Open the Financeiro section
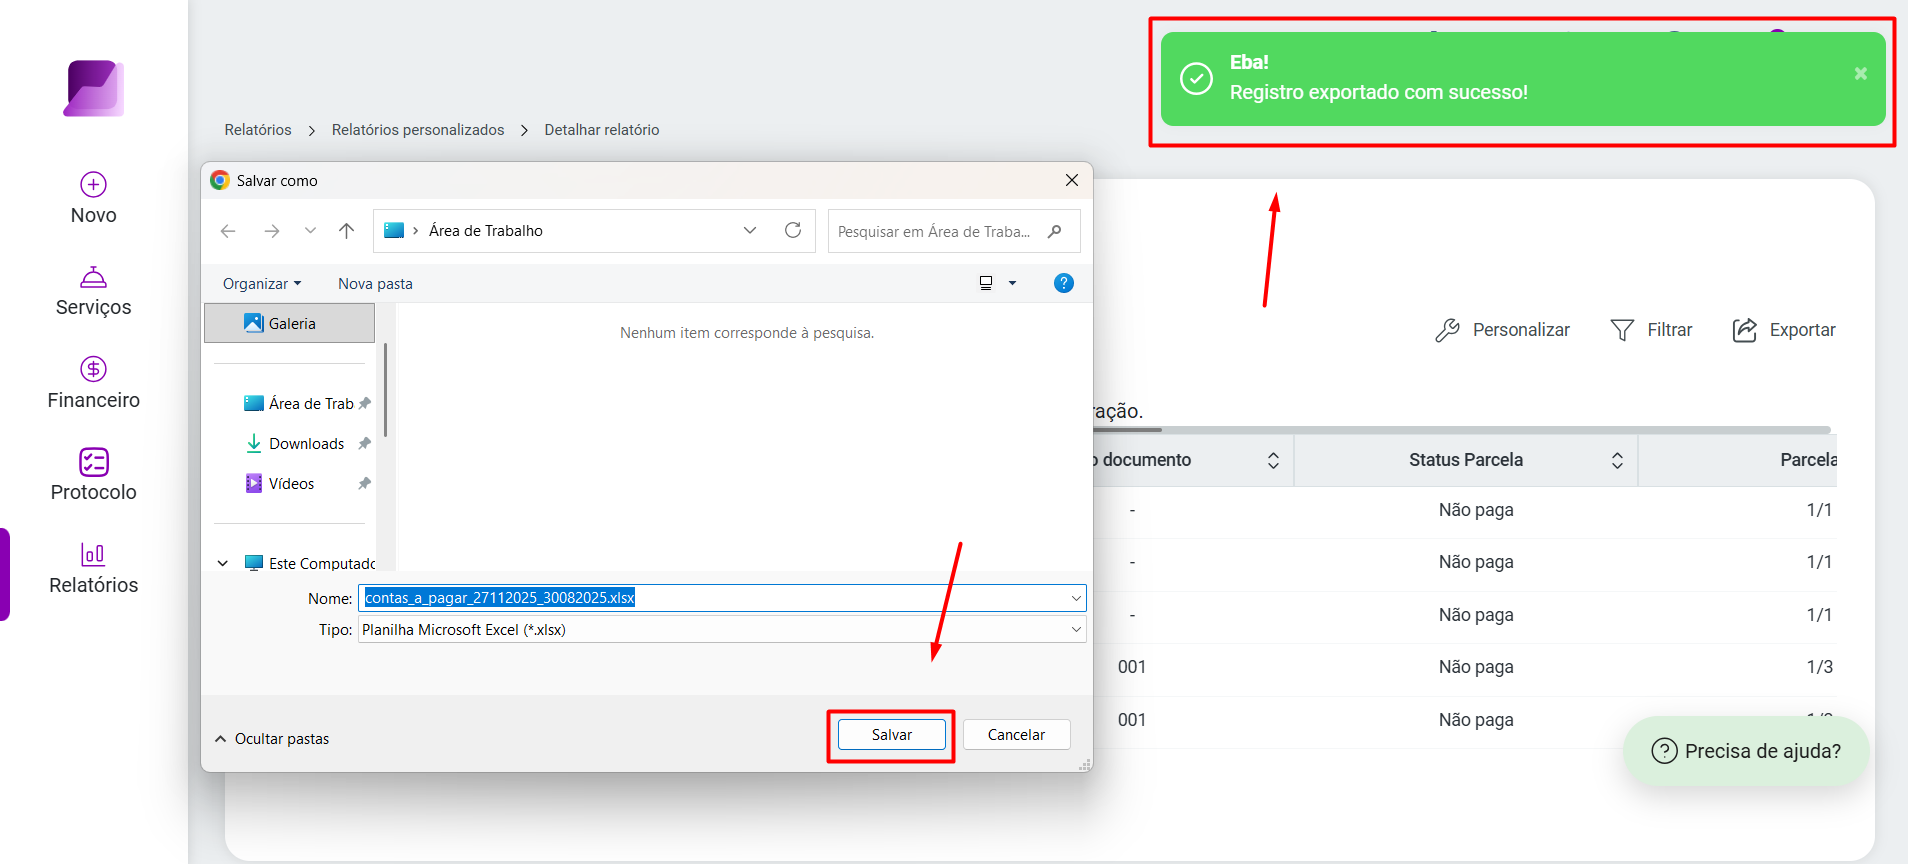Screen dimensions: 1908x864 (x=94, y=383)
